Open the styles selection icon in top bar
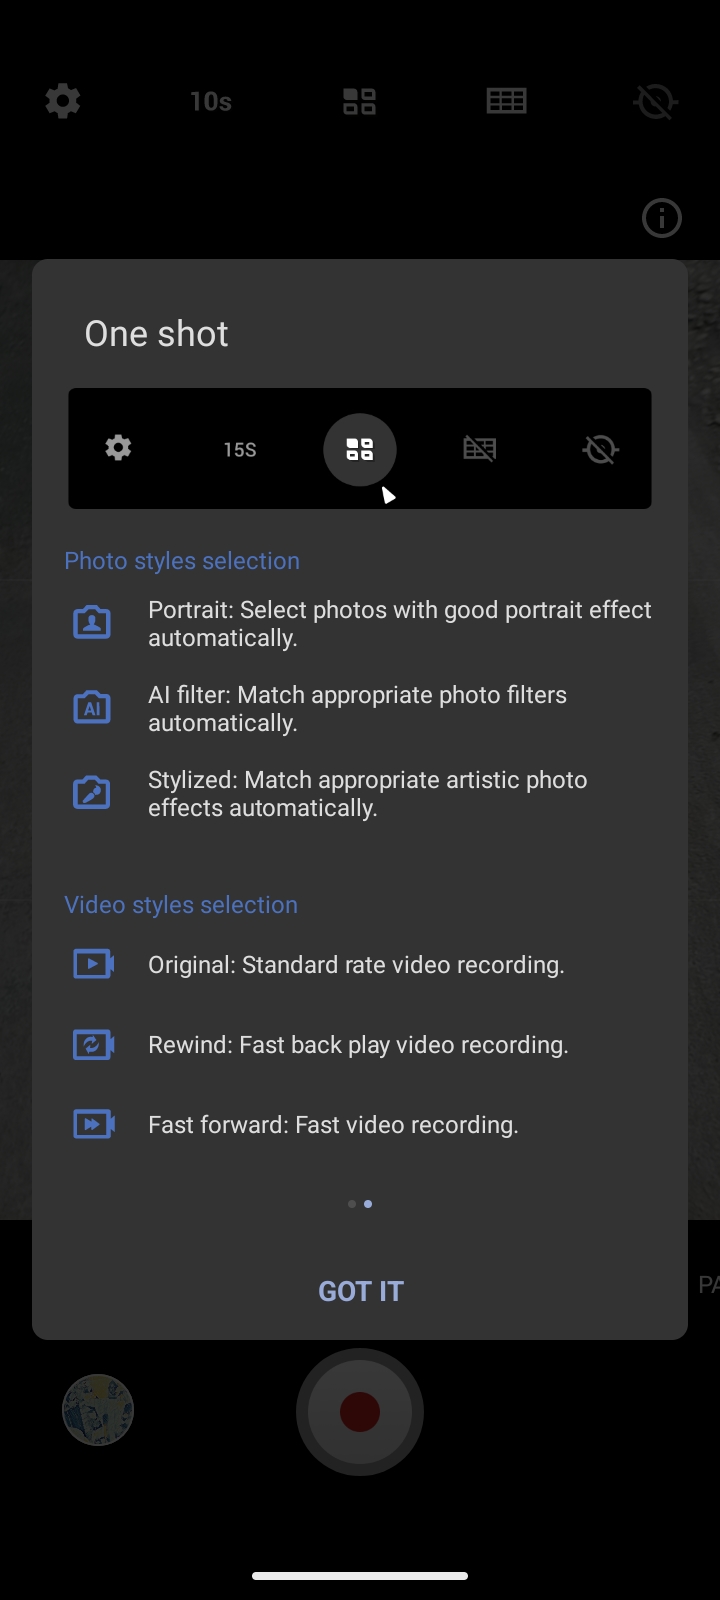Screen dimensions: 720x1600 tap(359, 101)
